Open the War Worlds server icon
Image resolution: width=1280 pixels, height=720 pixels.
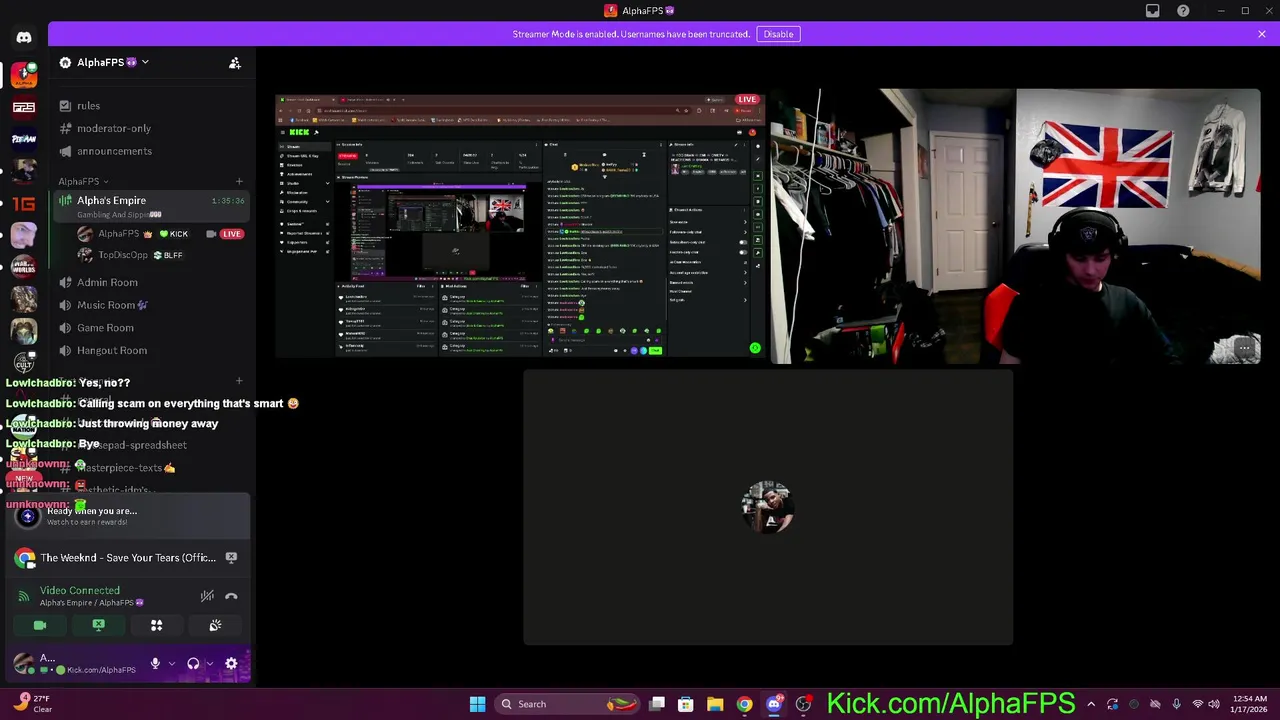pyautogui.click(x=24, y=268)
